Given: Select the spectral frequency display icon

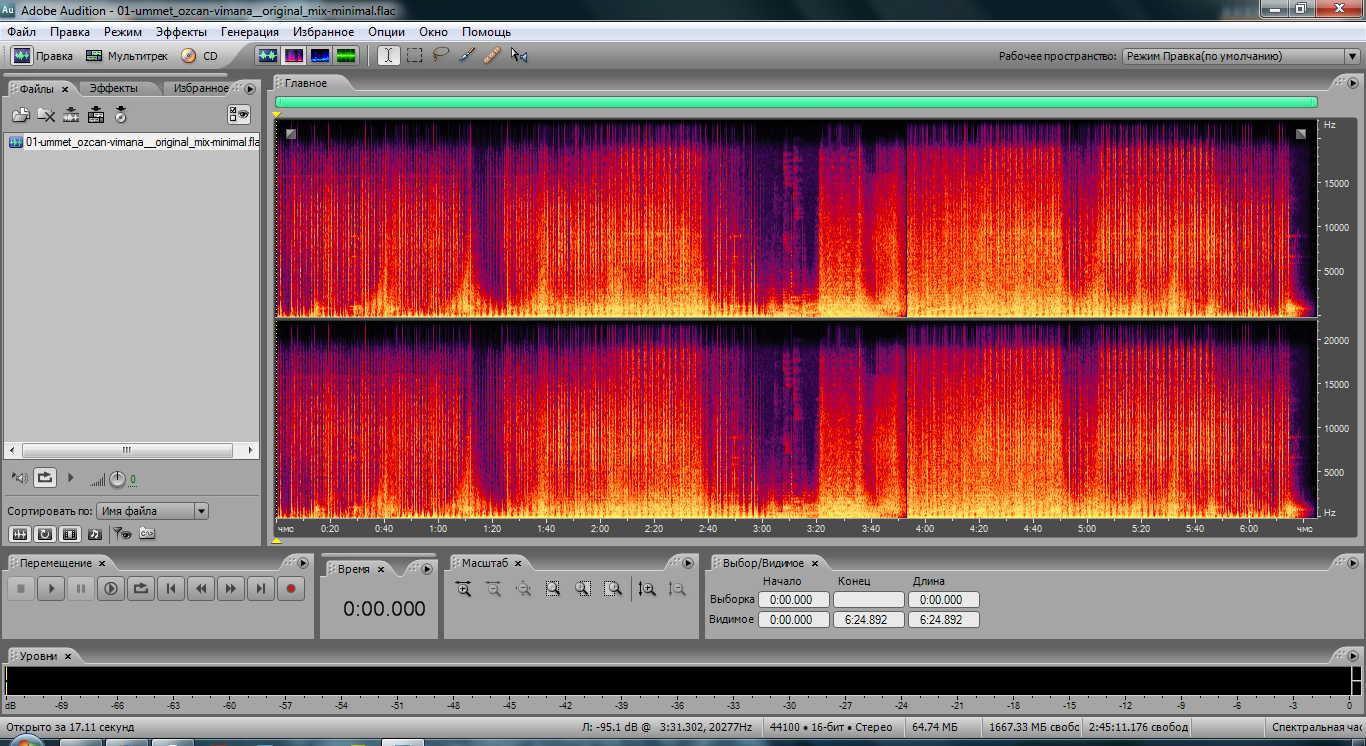Looking at the screenshot, I should (x=294, y=56).
